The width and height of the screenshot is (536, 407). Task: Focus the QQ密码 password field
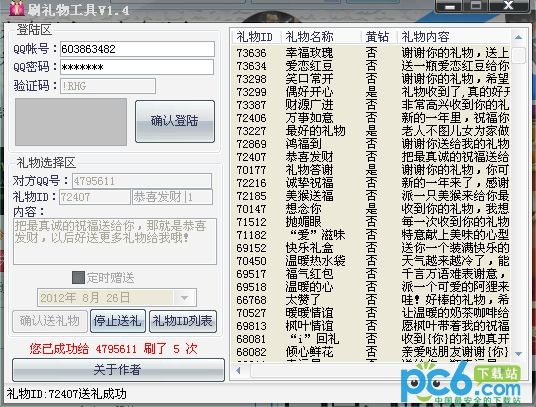137,67
